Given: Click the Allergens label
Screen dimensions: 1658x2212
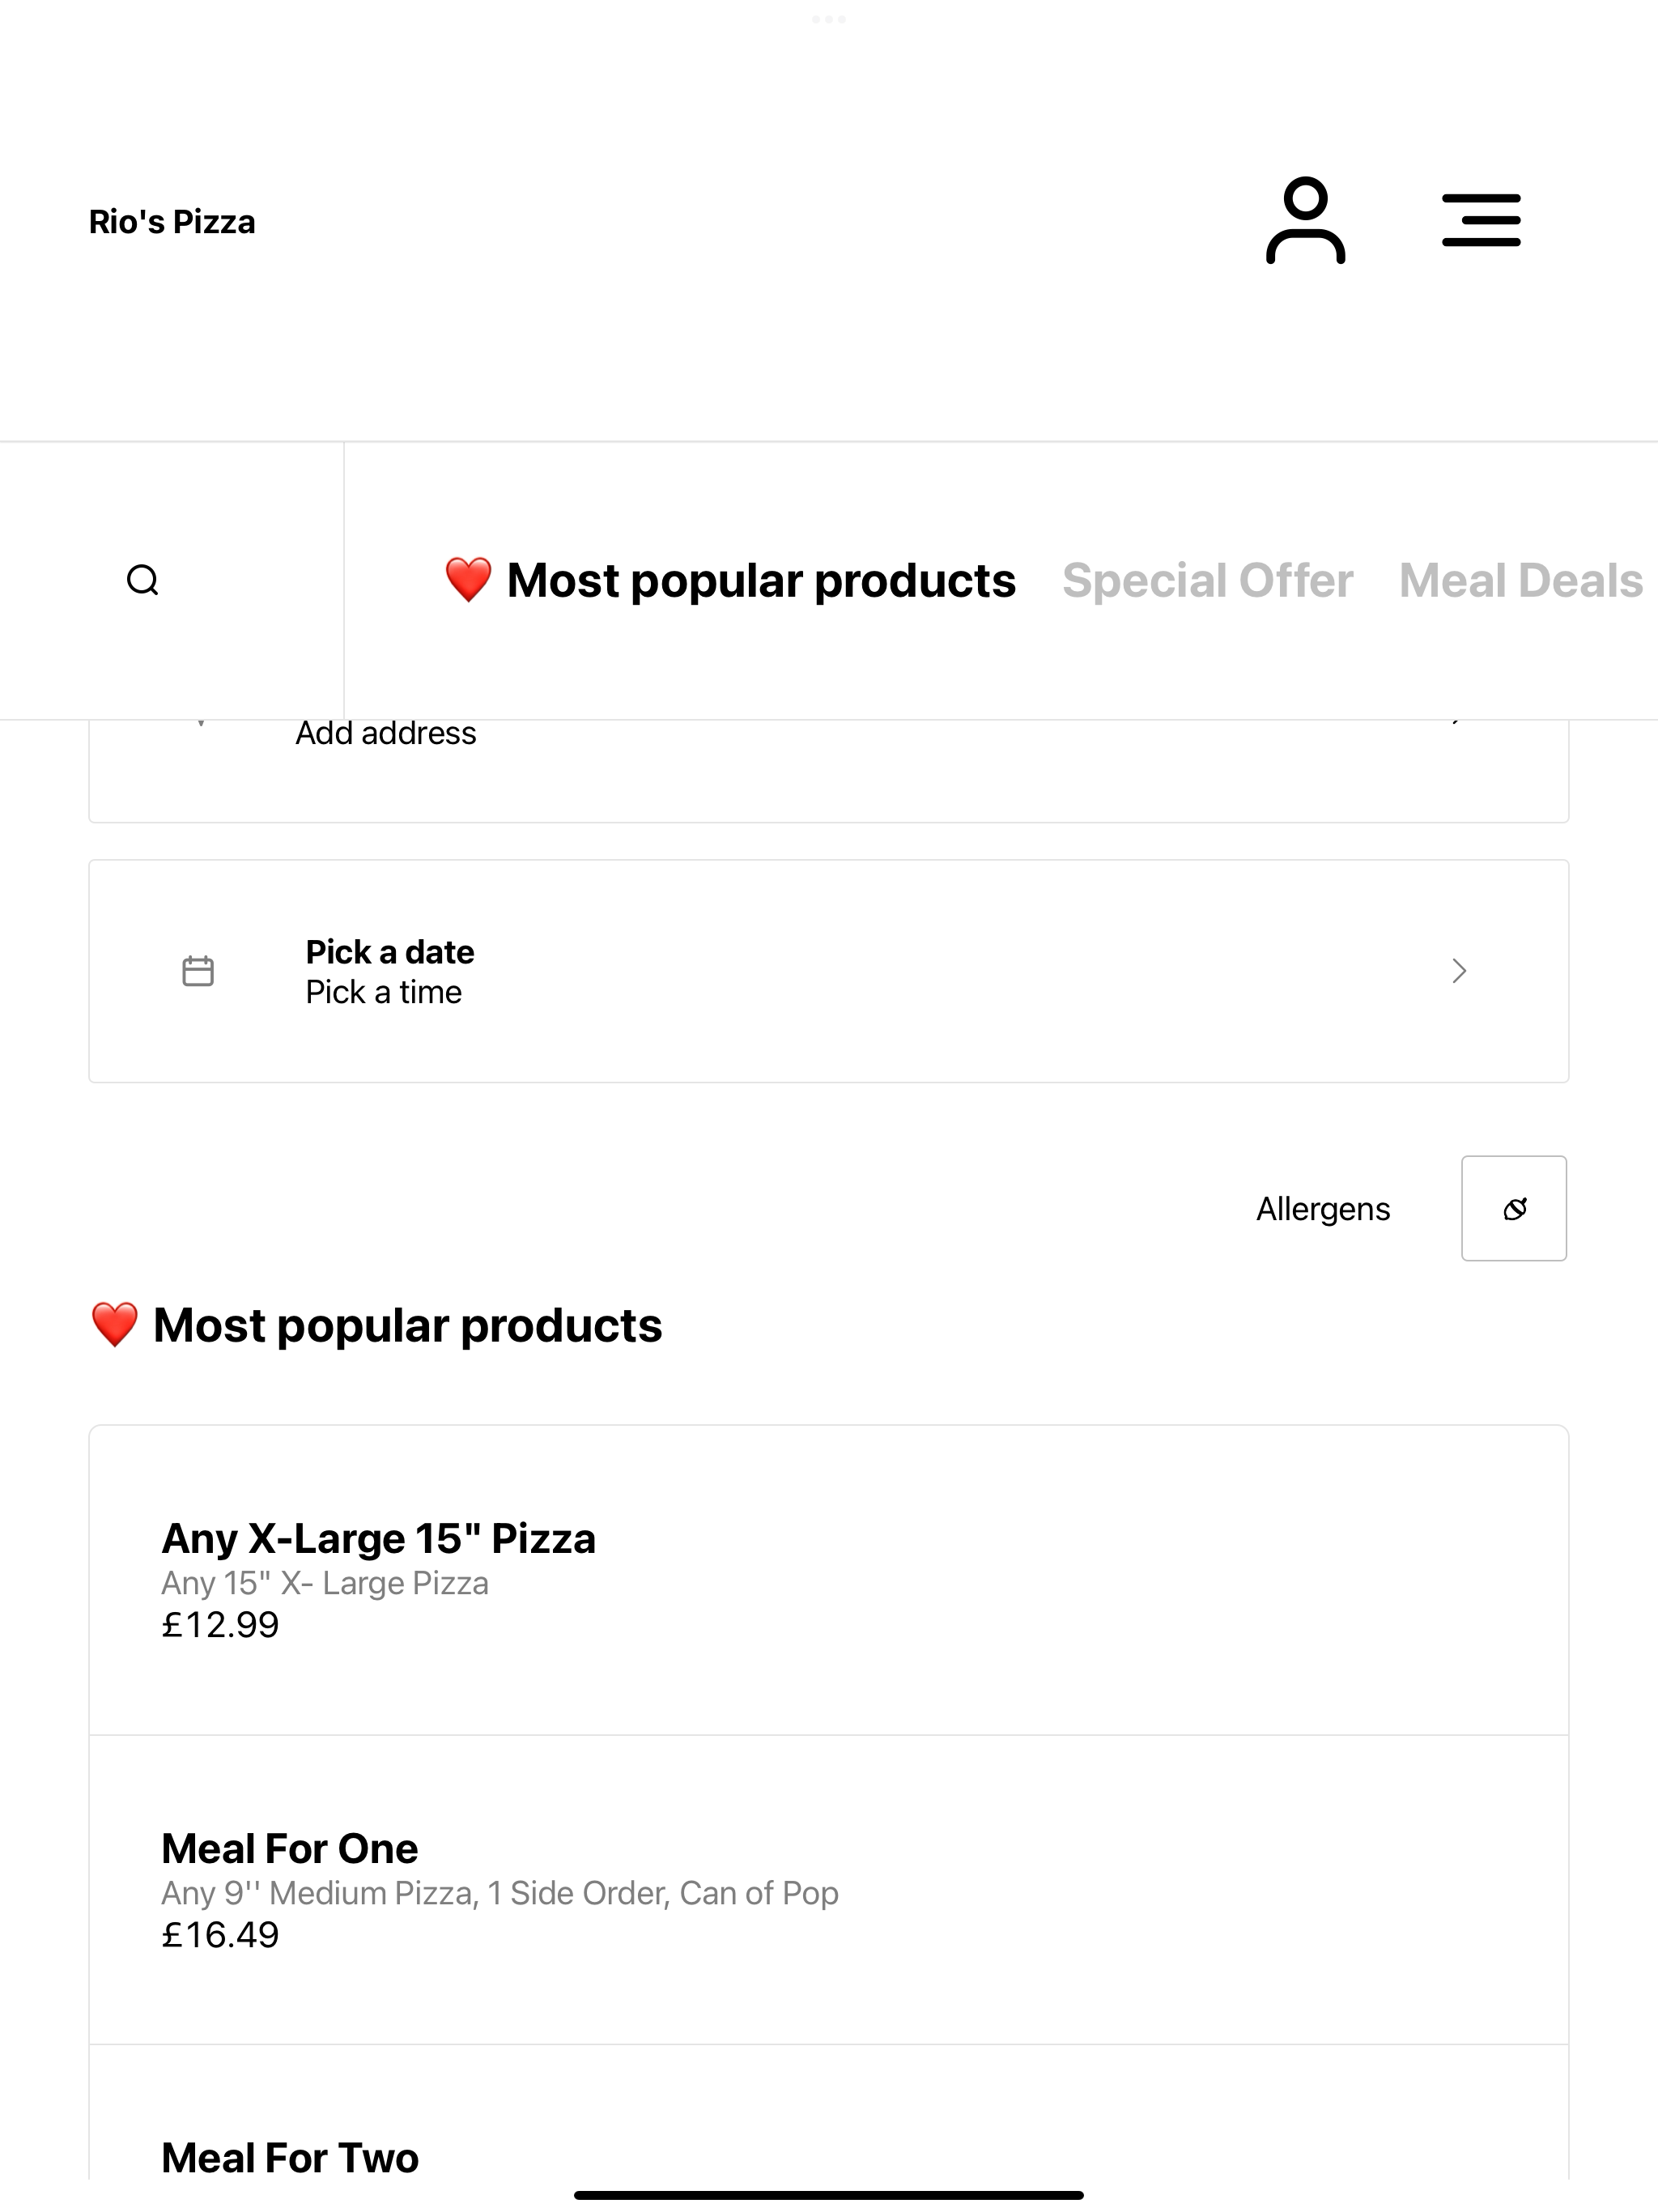Looking at the screenshot, I should pos(1323,1209).
